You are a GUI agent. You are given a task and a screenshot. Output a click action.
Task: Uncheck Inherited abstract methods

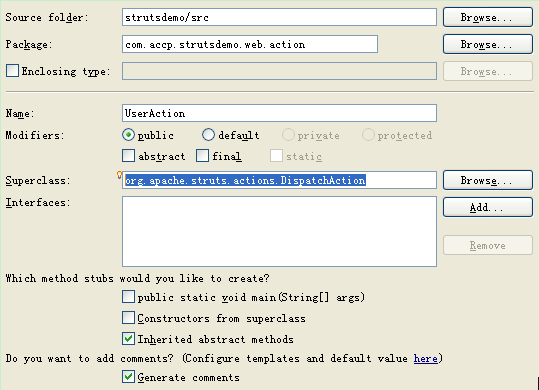[128, 339]
